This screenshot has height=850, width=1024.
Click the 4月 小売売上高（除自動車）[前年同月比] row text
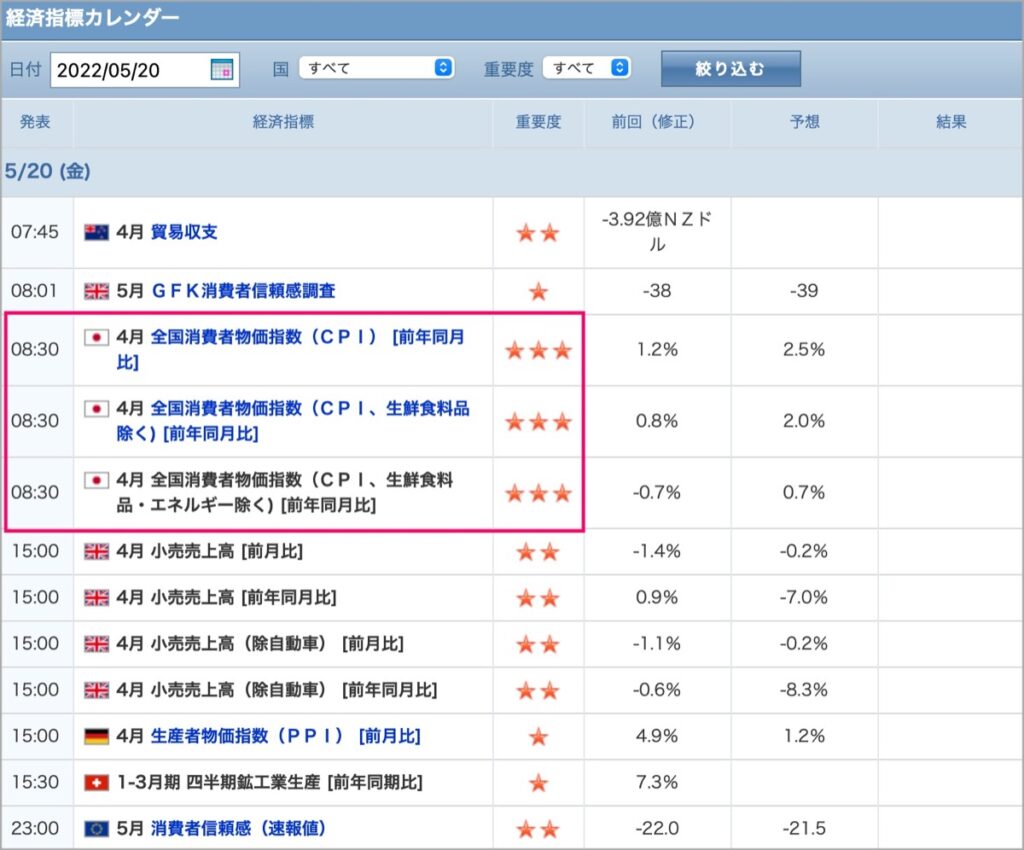coord(277,689)
